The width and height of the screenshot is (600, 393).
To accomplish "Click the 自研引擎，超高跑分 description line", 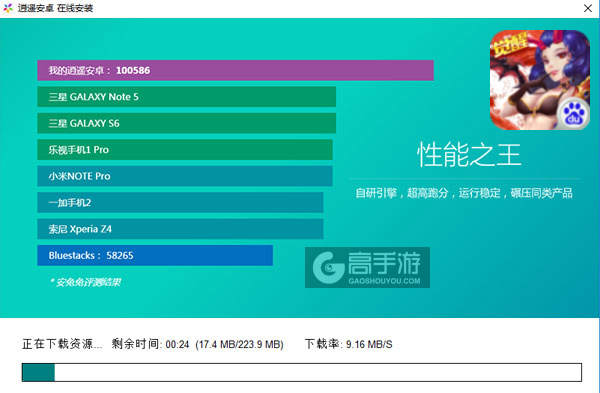I will [x=464, y=193].
